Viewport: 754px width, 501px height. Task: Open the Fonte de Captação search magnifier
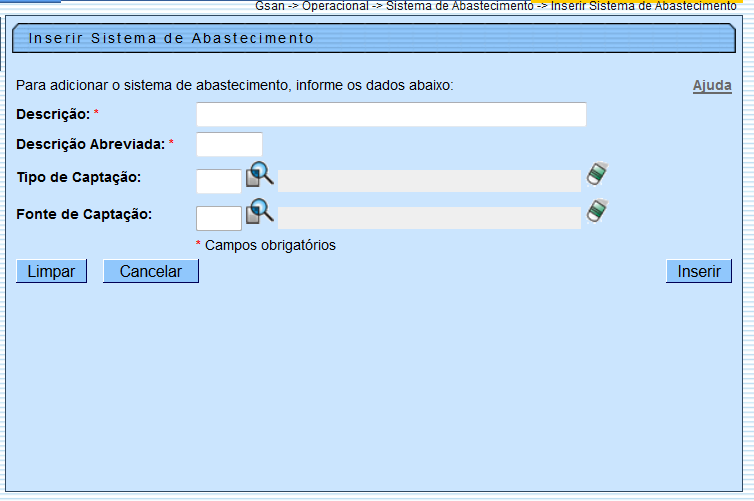point(259,211)
